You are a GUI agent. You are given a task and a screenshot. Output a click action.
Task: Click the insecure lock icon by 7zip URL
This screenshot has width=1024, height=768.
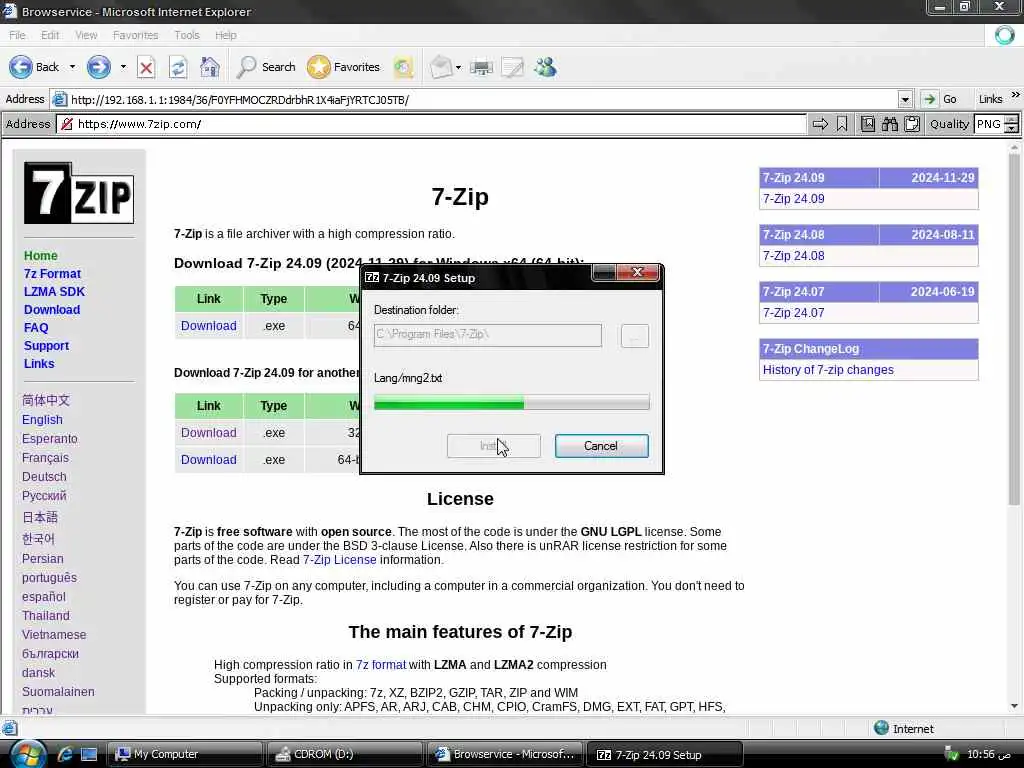point(67,124)
